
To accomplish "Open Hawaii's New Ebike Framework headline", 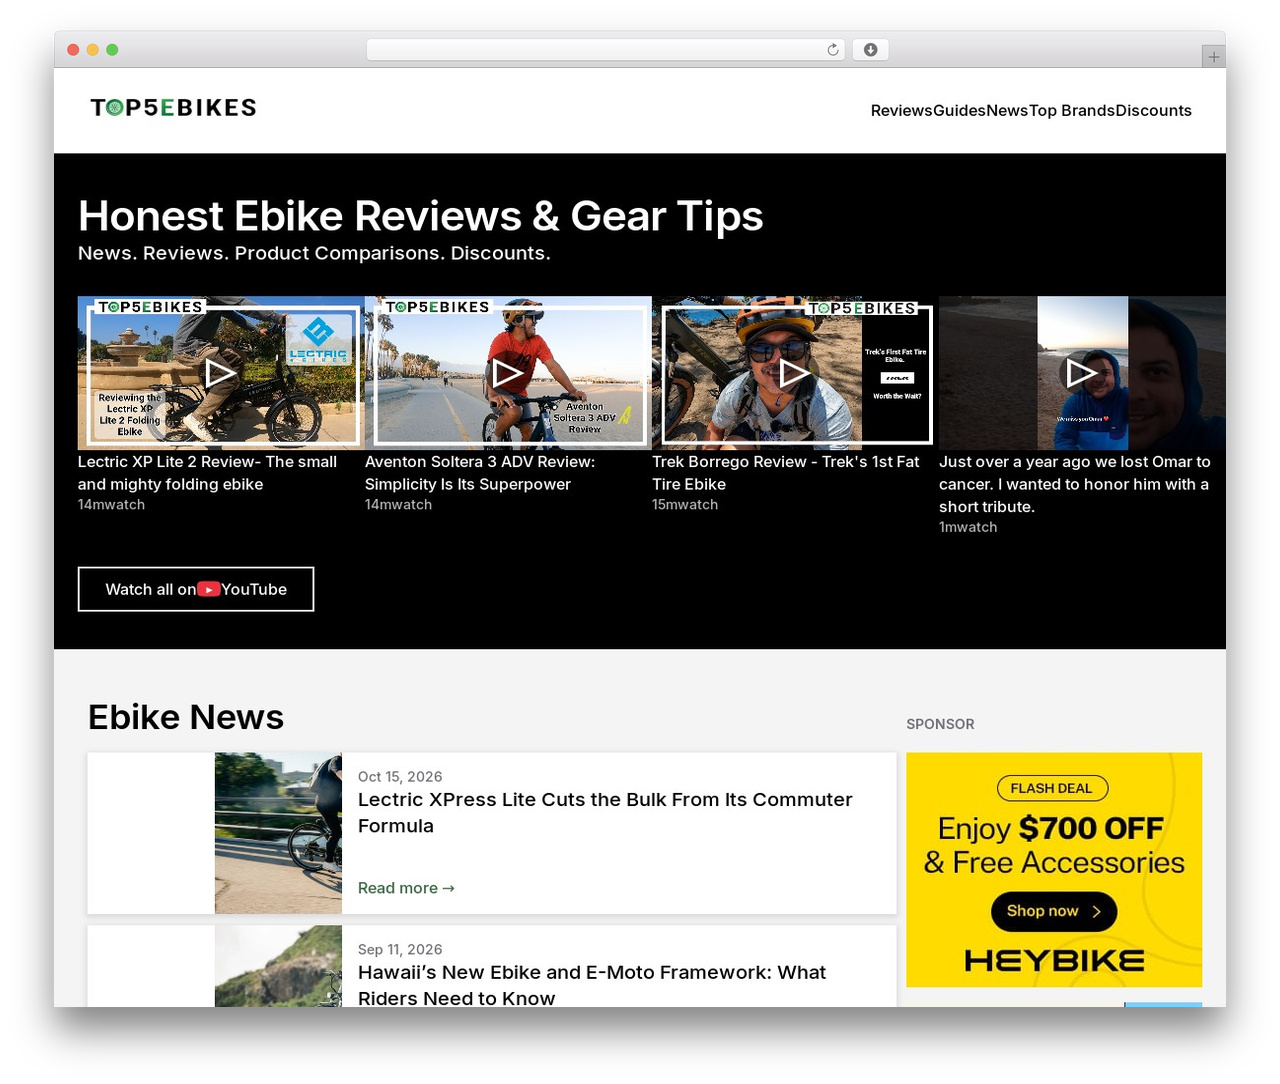I will 592,985.
